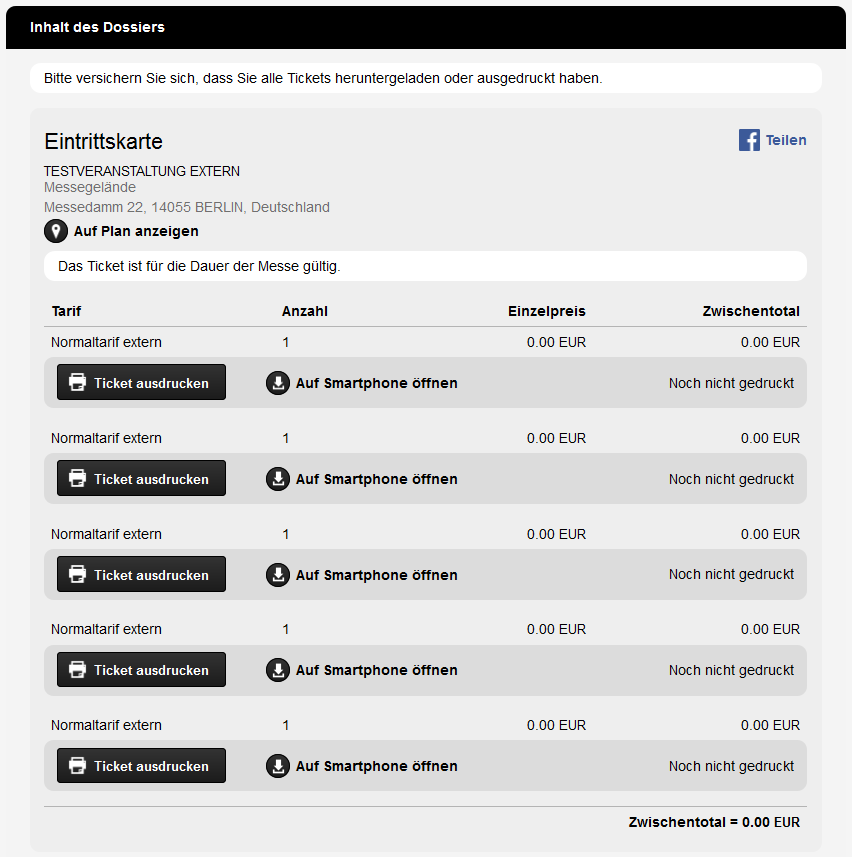Select the Zwischentotal column header
This screenshot has height=857, width=852.
[751, 311]
